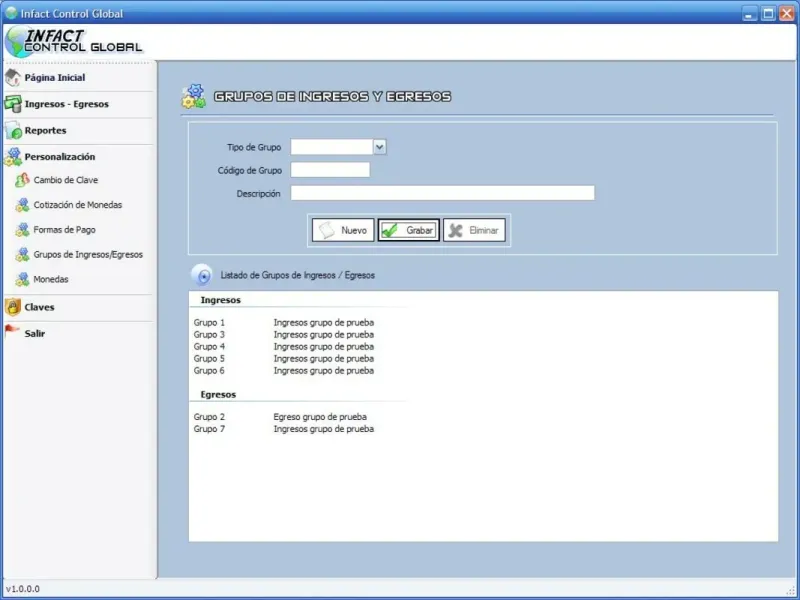The image size is (800, 600).
Task: Open Cambio de Clave option
Action: (x=66, y=180)
